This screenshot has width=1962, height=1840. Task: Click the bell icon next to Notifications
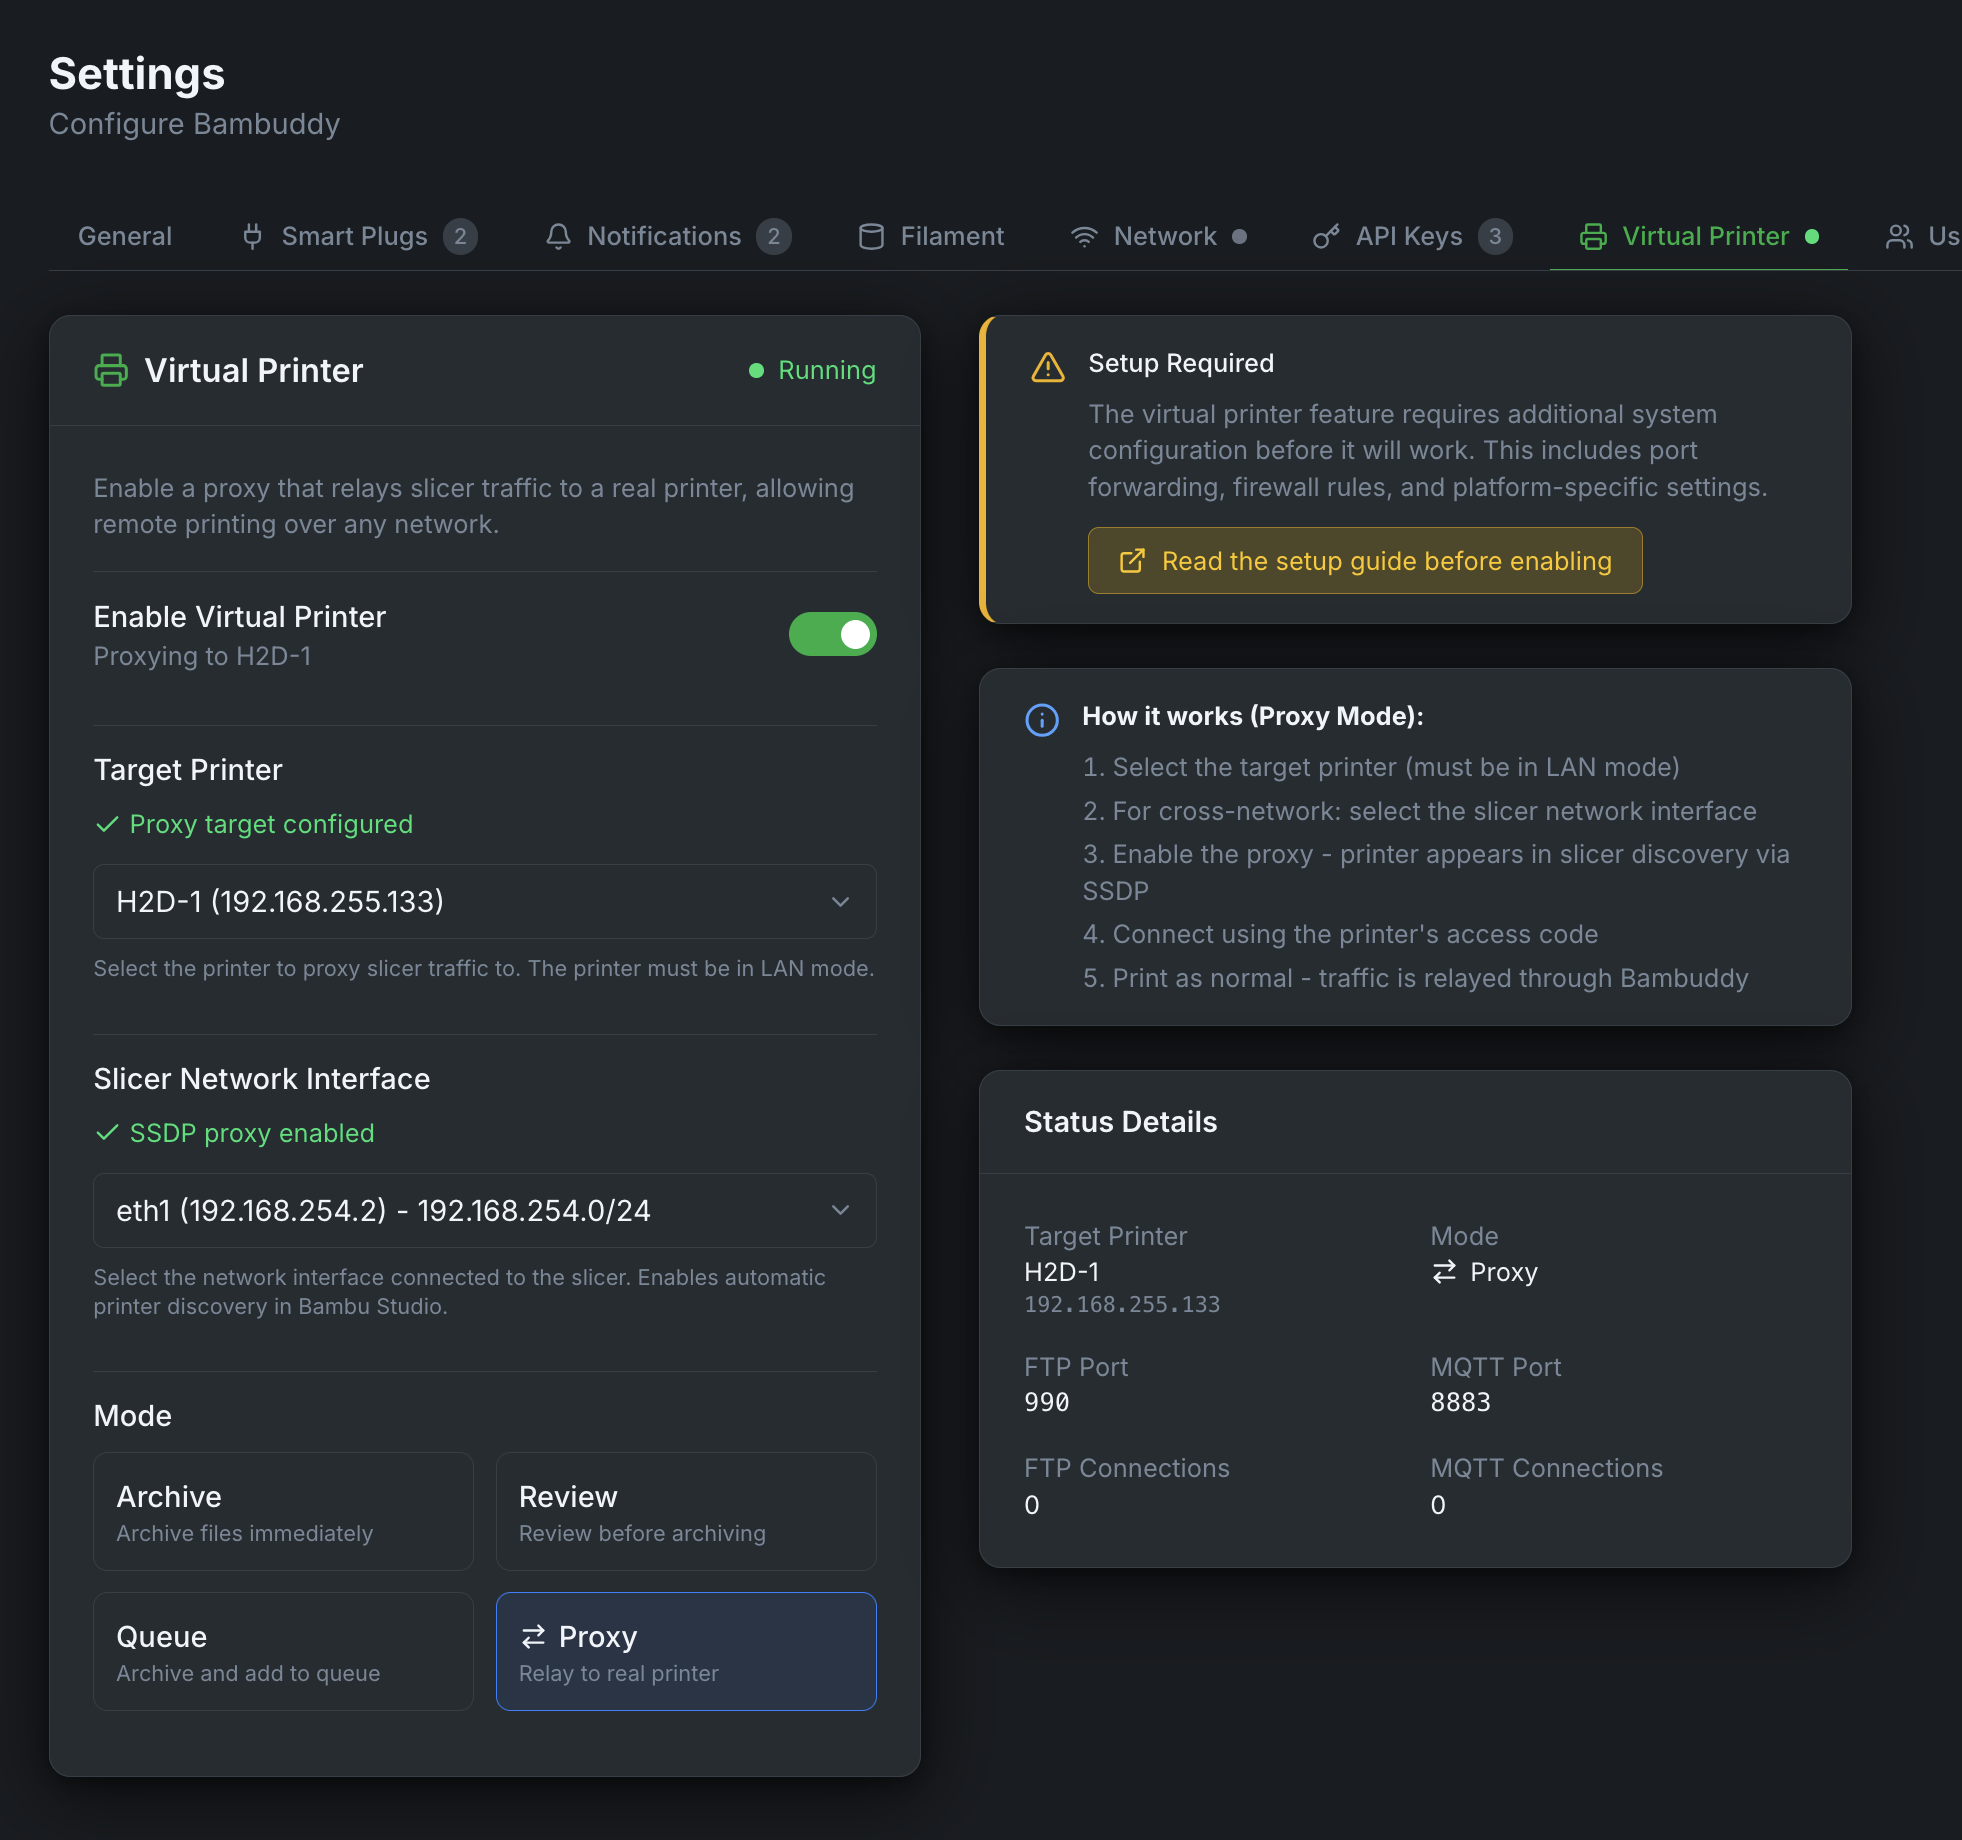coord(559,236)
